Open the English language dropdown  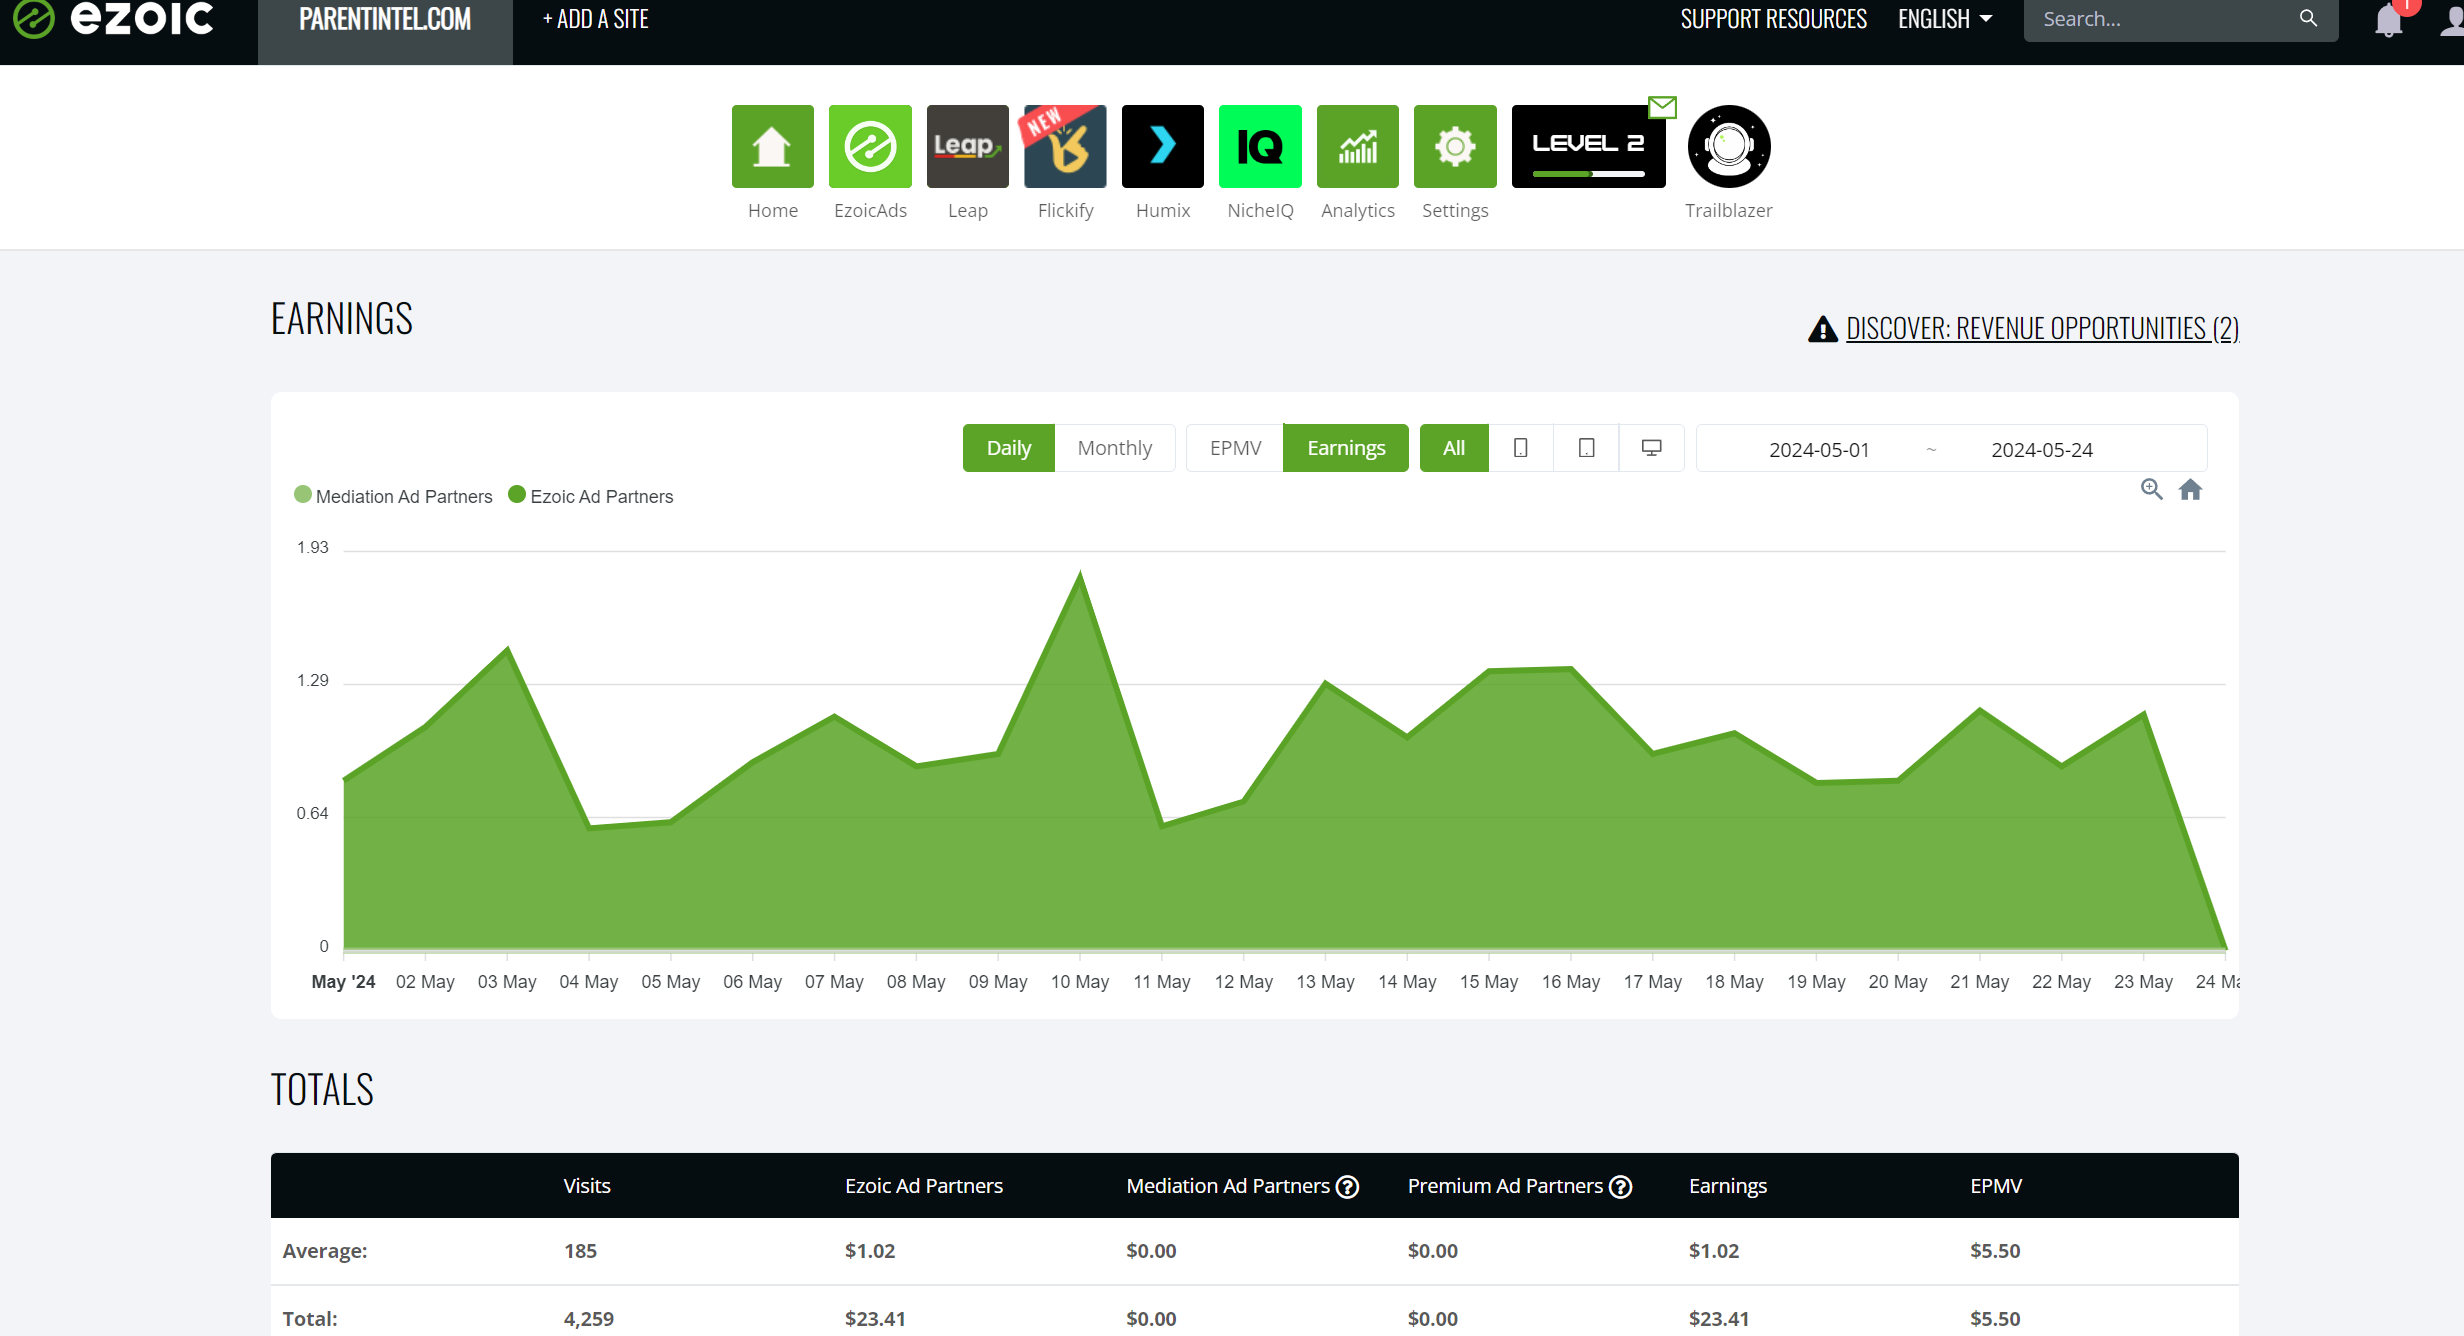click(1945, 19)
